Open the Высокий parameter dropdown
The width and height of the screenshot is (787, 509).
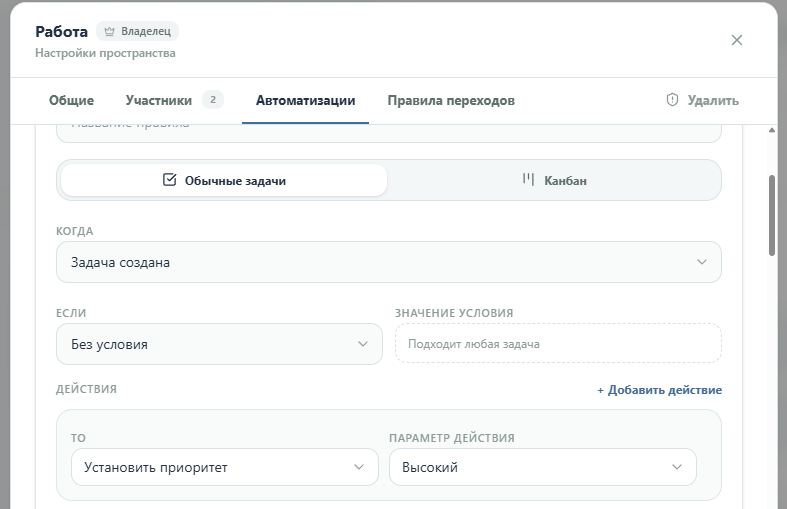543,467
